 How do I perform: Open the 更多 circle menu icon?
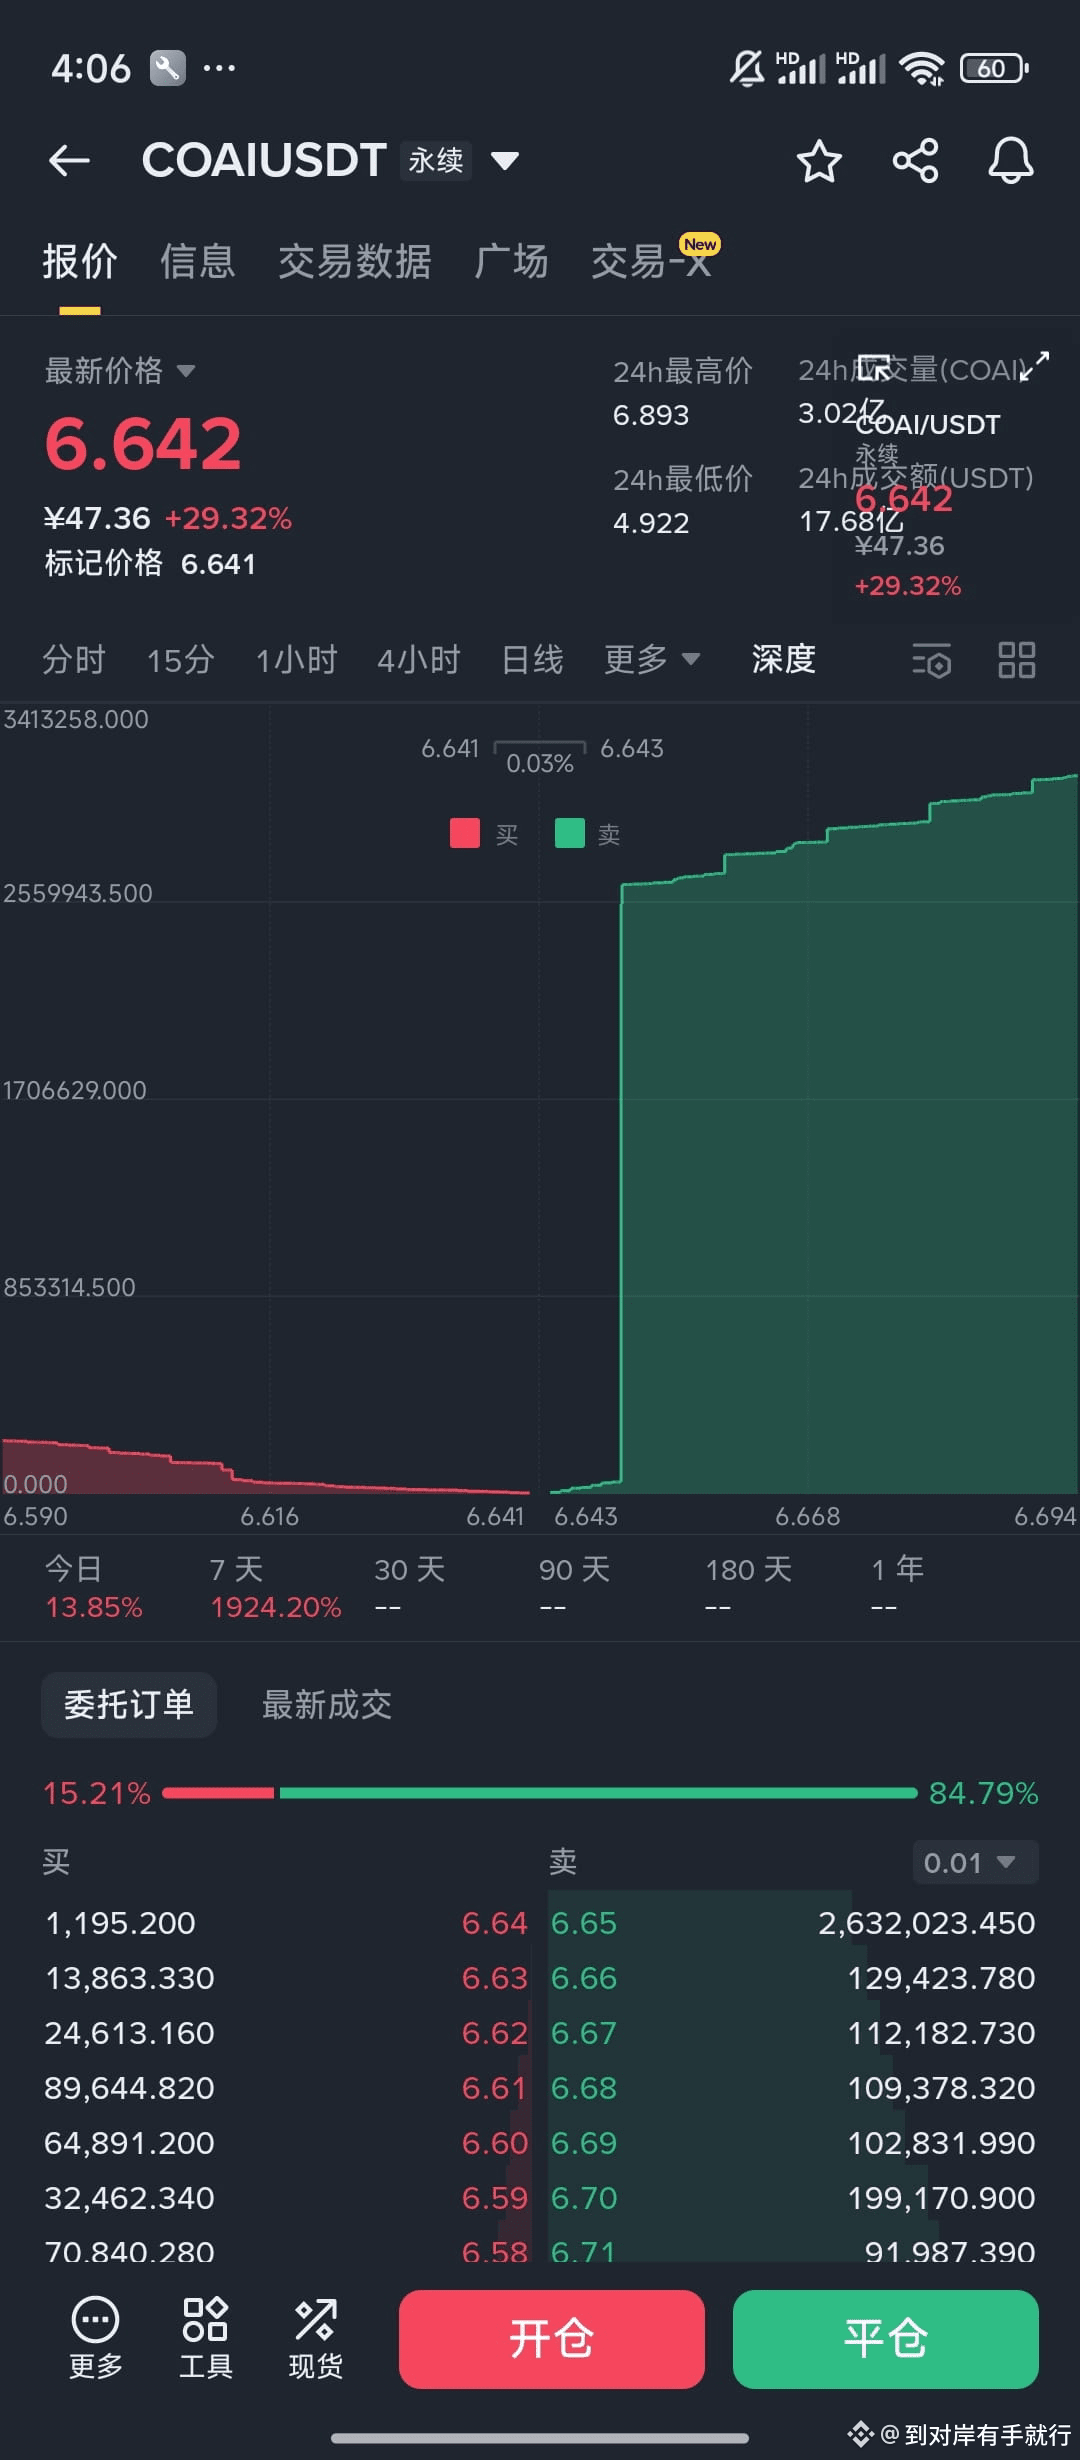96,2338
